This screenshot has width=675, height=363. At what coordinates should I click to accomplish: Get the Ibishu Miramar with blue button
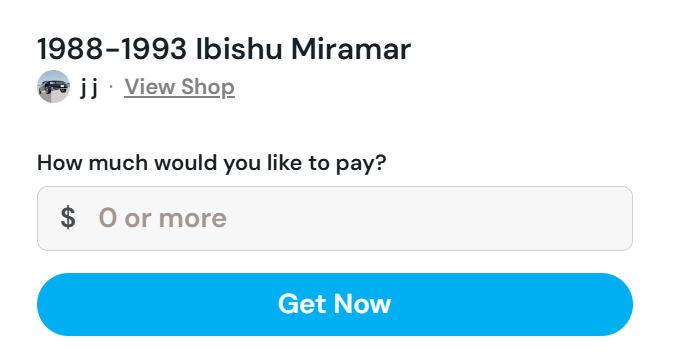click(x=335, y=304)
